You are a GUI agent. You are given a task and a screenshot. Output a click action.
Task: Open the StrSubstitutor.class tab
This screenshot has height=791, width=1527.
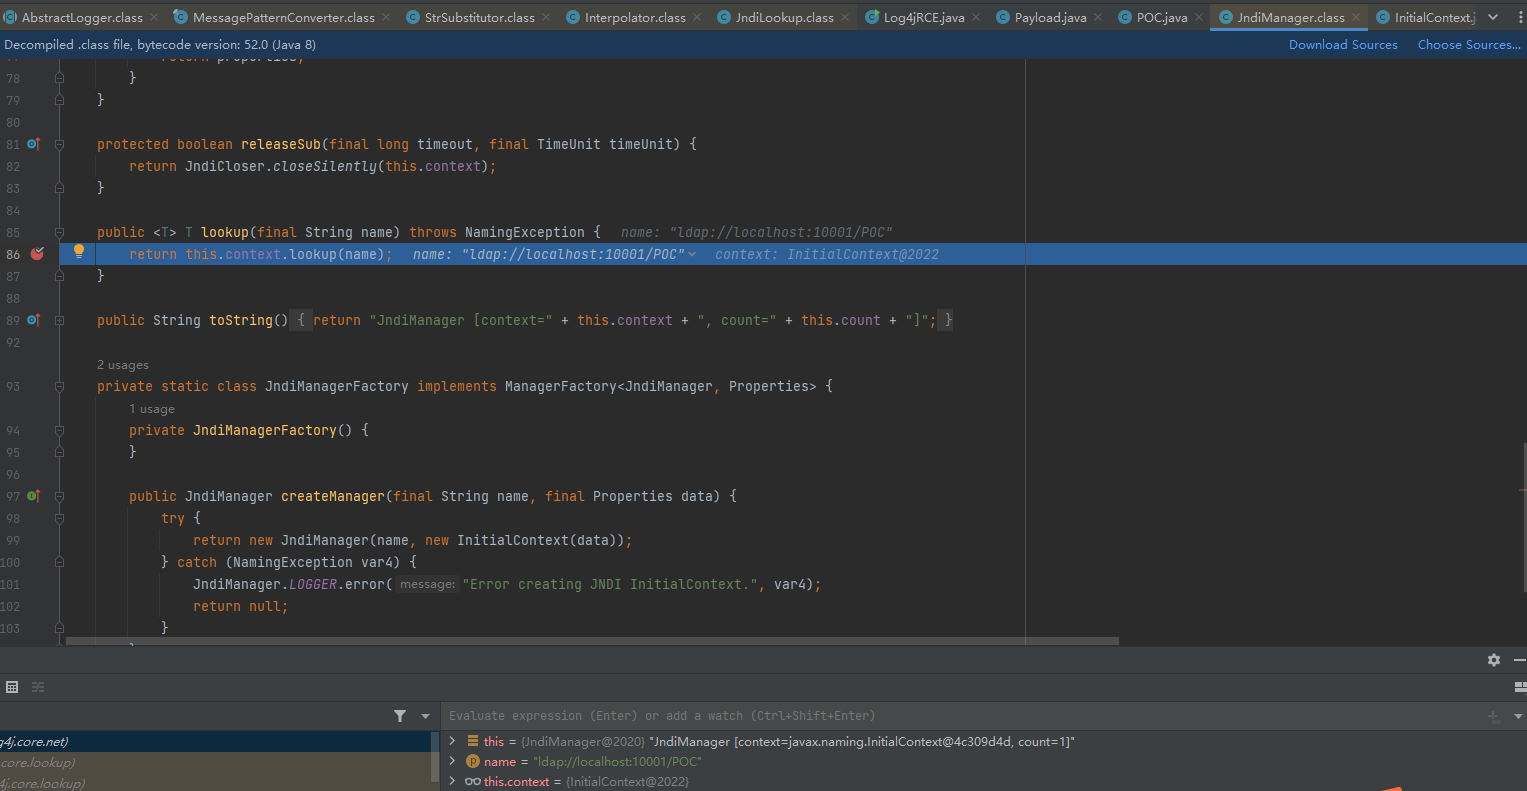(479, 17)
